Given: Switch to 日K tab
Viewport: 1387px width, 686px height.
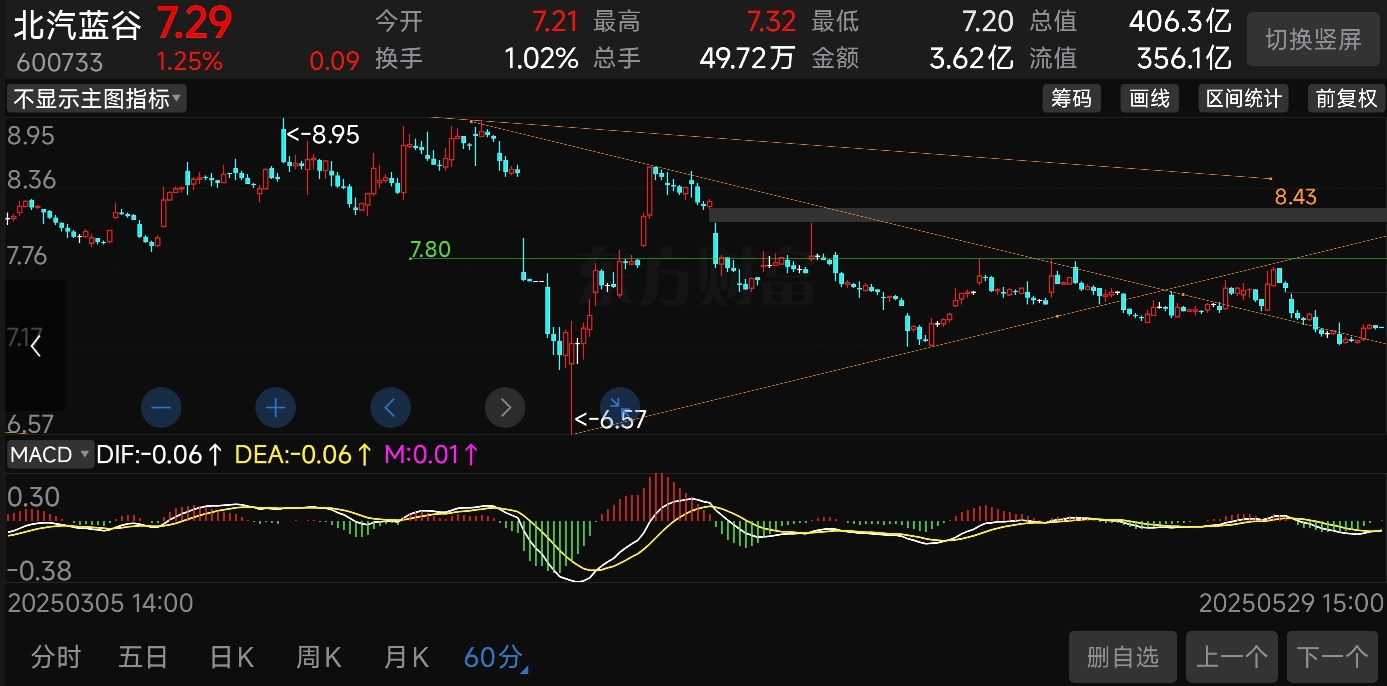Looking at the screenshot, I should (x=231, y=657).
